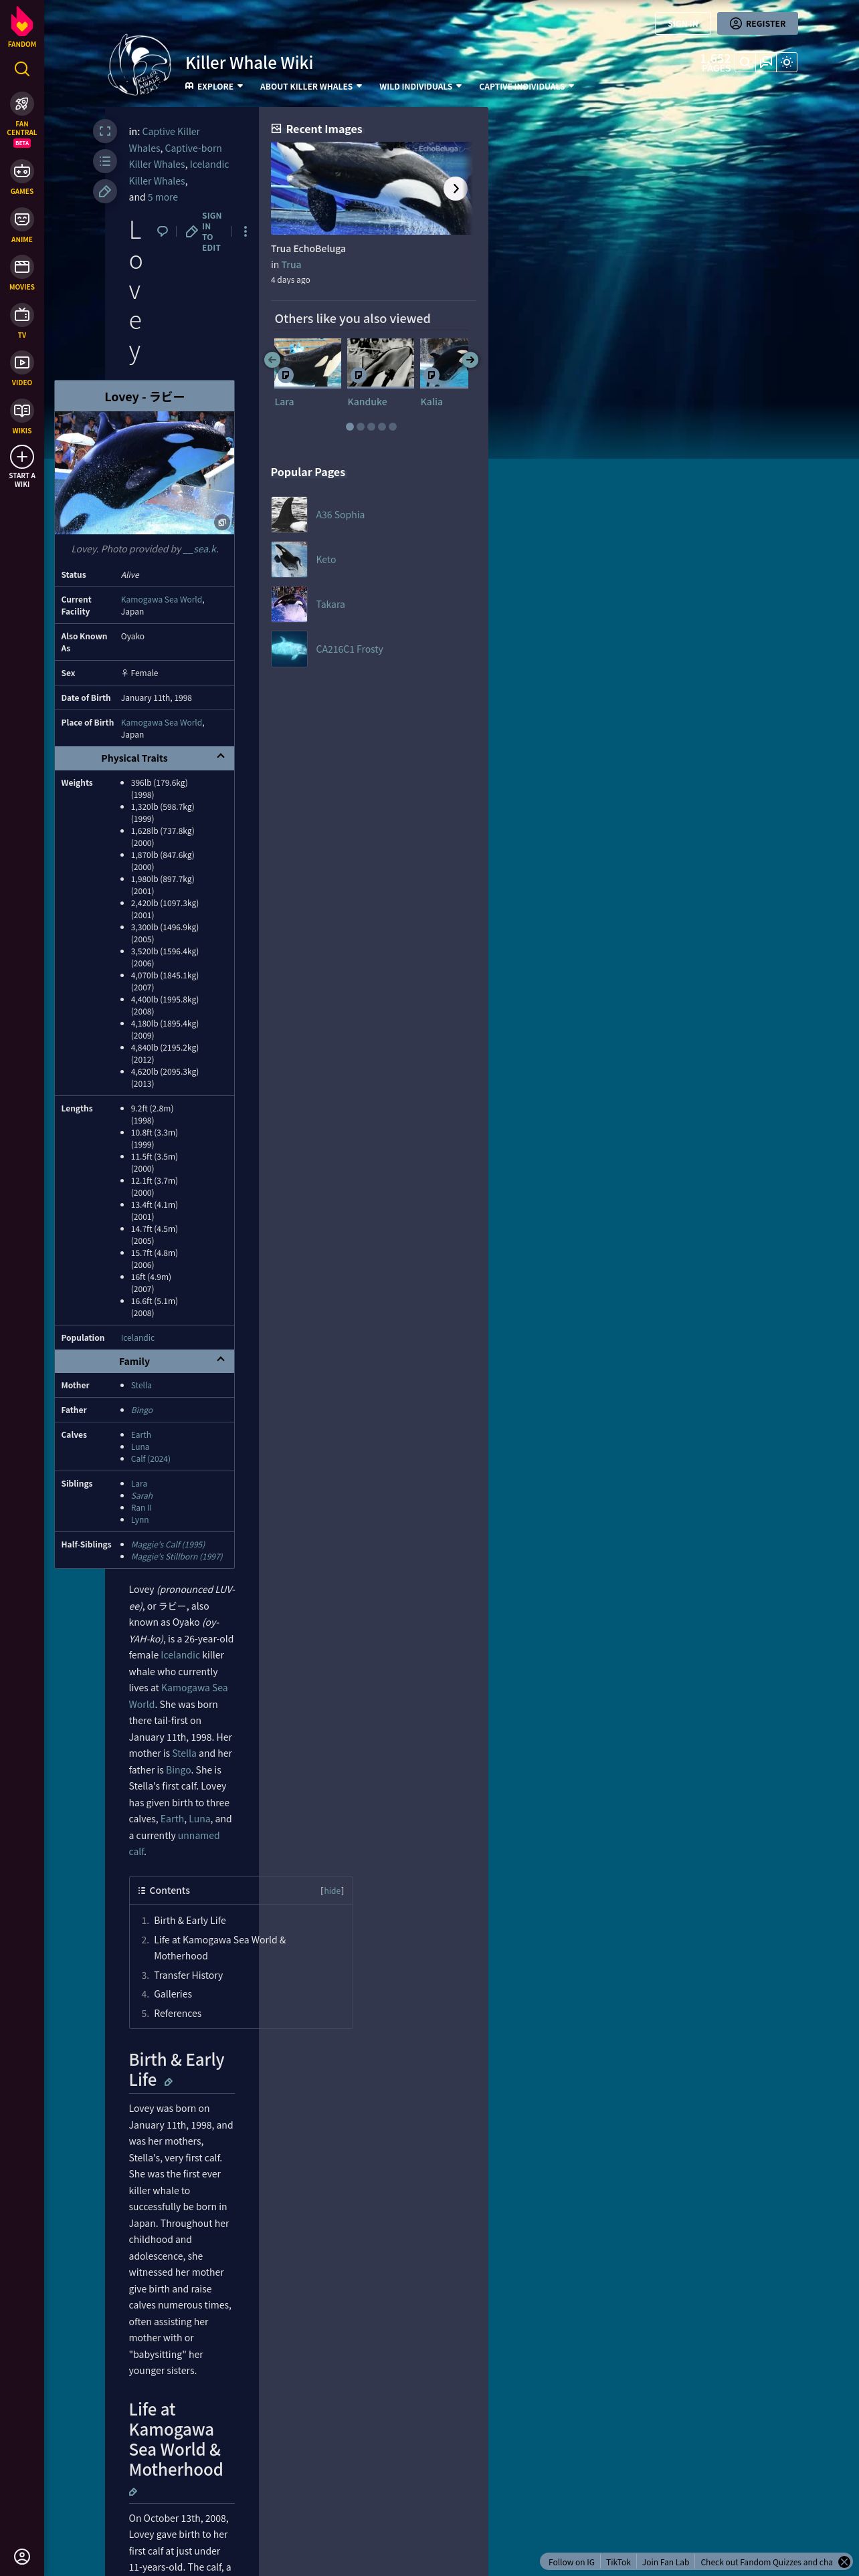This screenshot has height=2576, width=859.
Task: Toggle light and dark theme
Action: click(787, 62)
